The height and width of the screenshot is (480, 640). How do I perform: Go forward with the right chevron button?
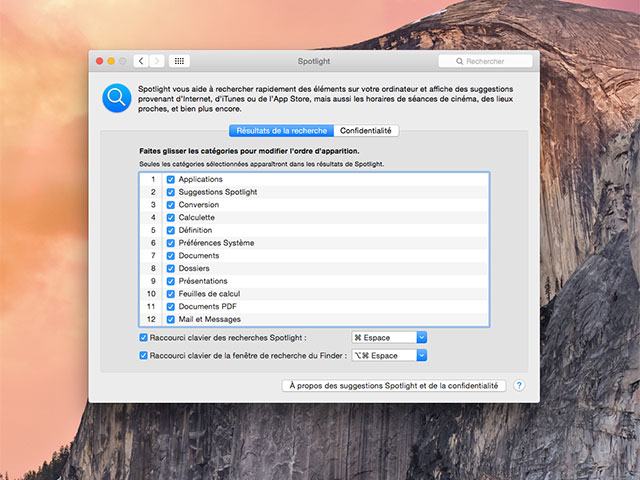coord(157,61)
